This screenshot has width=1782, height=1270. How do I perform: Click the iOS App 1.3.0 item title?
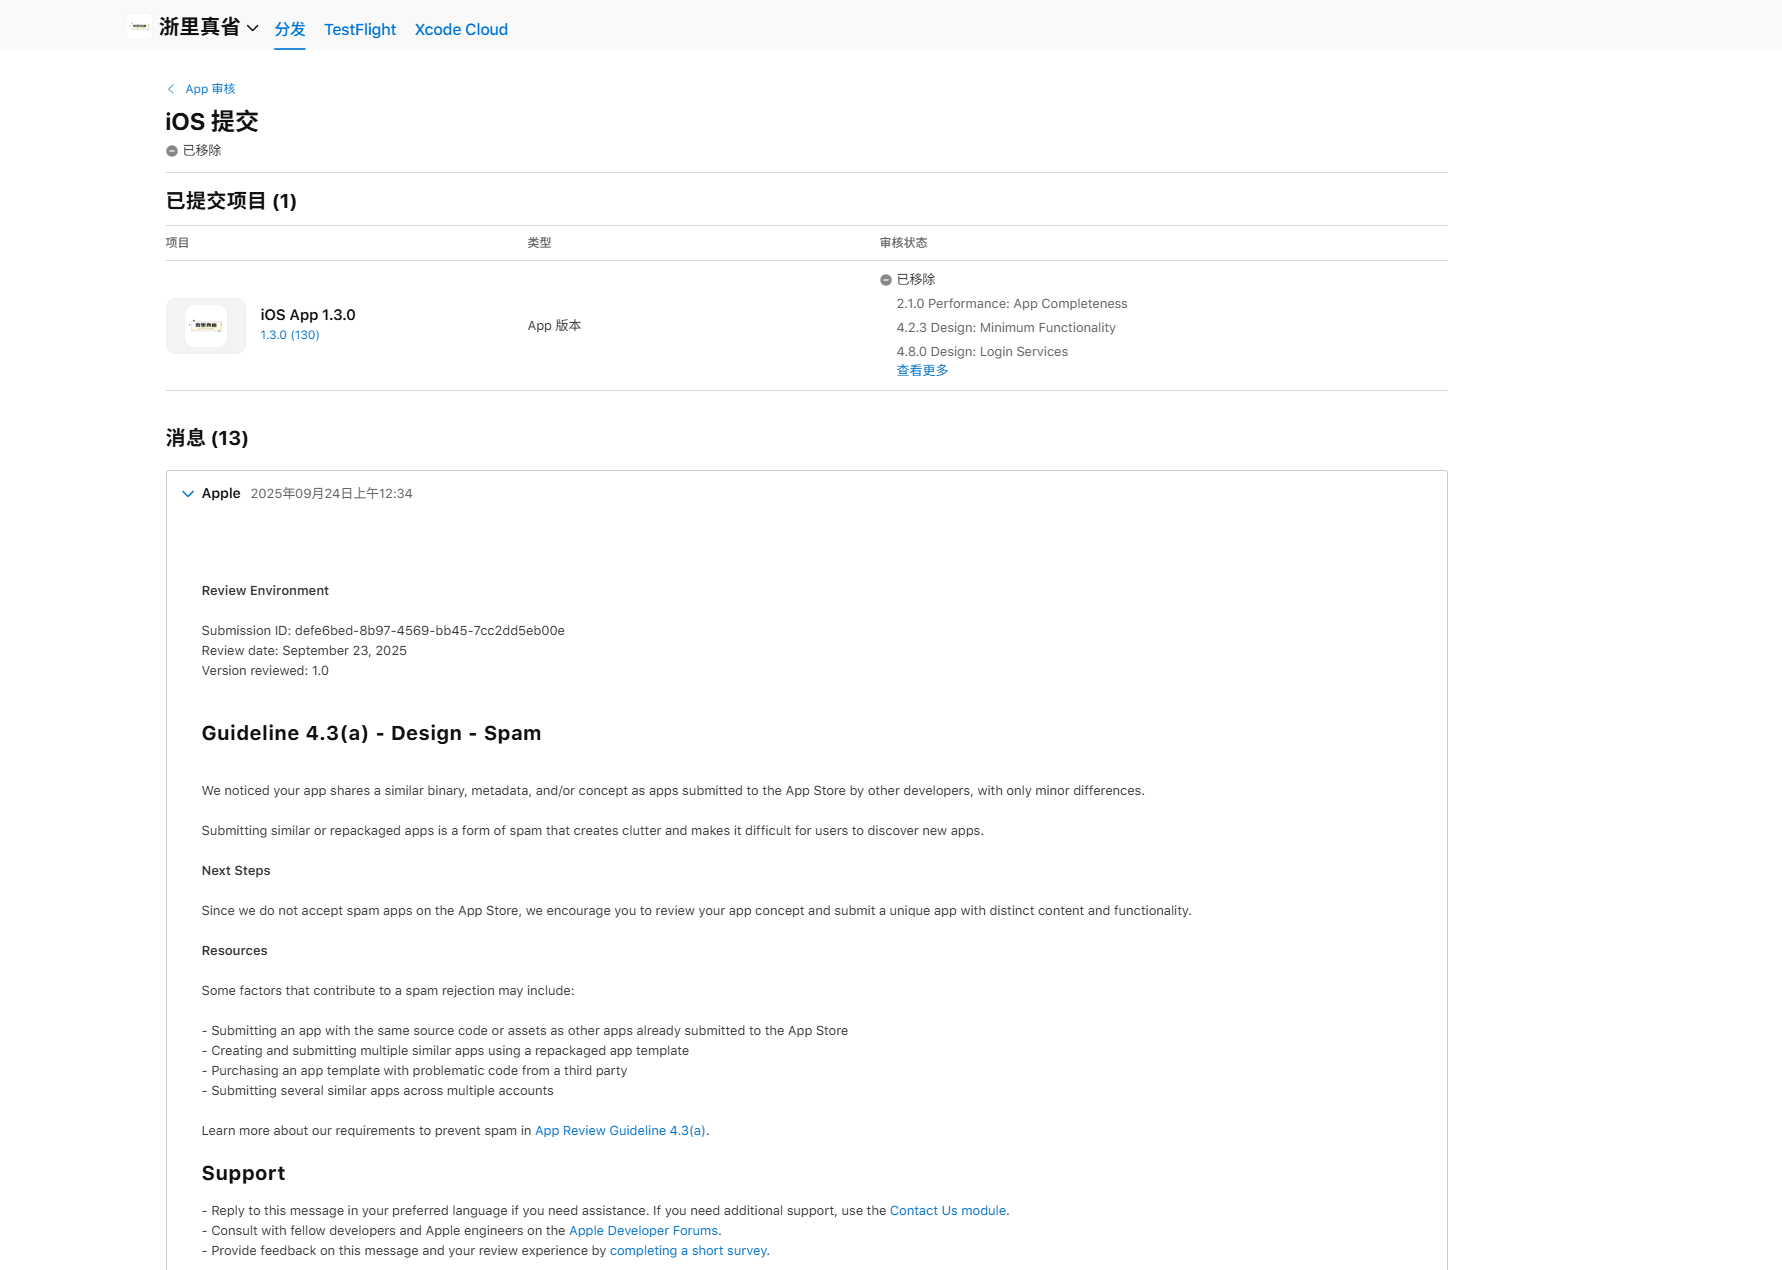(x=308, y=315)
